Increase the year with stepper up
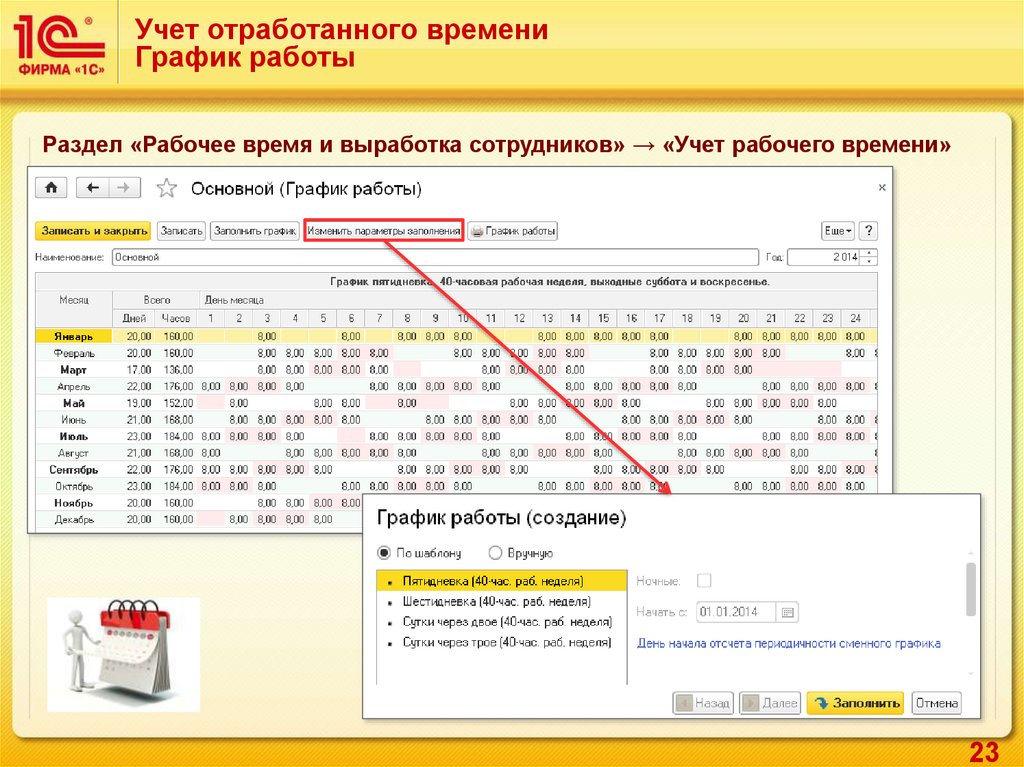Viewport: 1024px width, 767px height. coord(869,253)
